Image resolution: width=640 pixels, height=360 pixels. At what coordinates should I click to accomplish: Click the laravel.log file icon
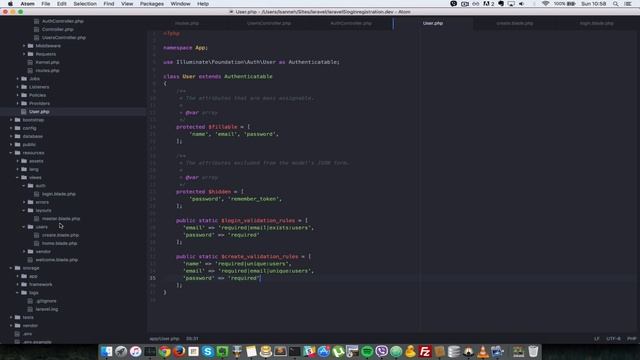30,309
